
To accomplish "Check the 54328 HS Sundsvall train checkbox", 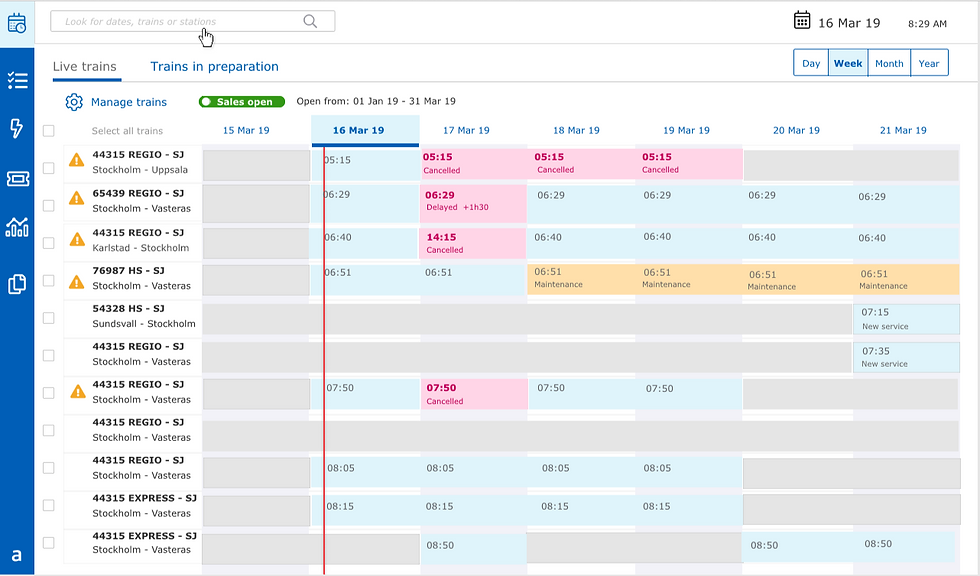I will click(x=49, y=318).
